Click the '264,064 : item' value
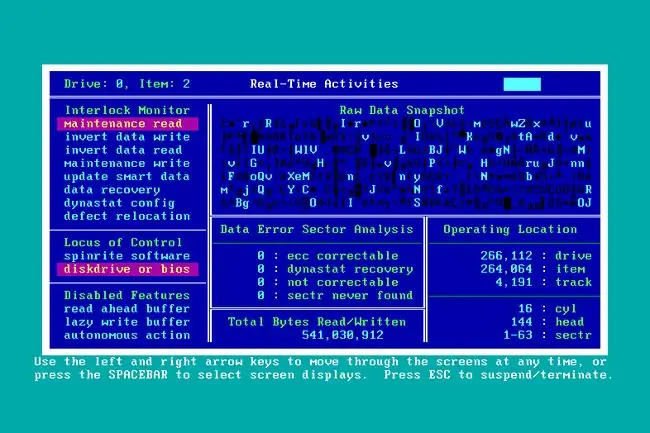This screenshot has height=433, width=650. 532,269
